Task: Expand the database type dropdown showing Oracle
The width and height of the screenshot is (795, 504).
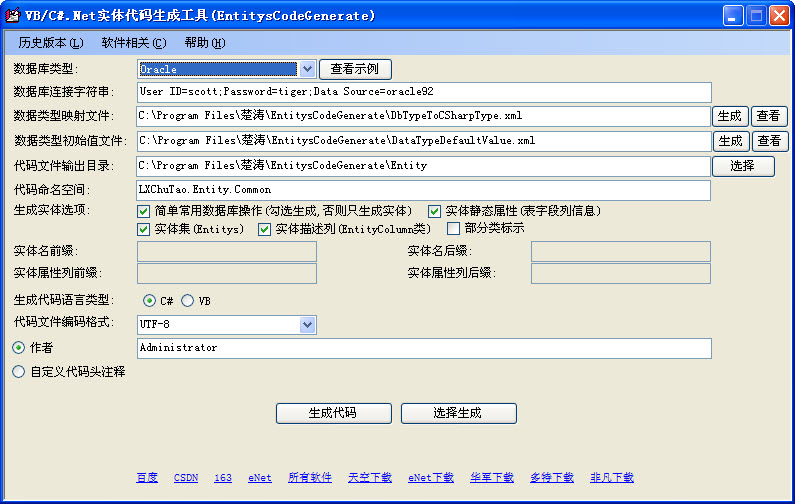Action: point(307,69)
